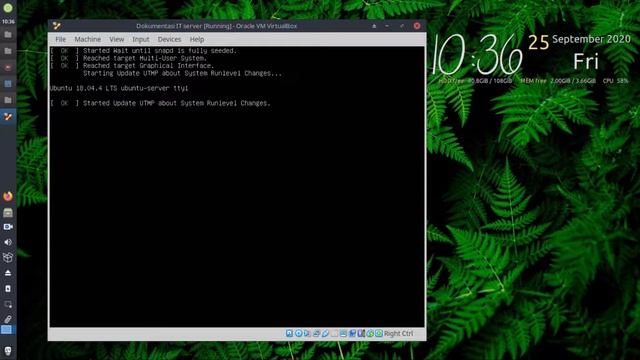Open the paperclip clipboard icon
The width and height of the screenshot is (640, 360).
tap(8, 319)
